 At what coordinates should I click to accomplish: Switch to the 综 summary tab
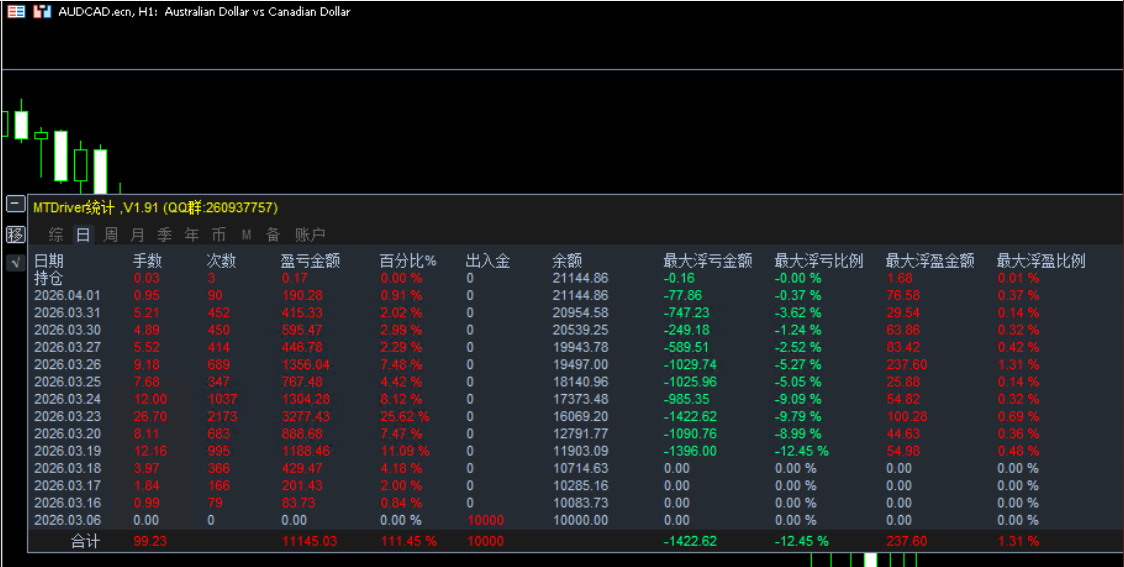pos(56,235)
